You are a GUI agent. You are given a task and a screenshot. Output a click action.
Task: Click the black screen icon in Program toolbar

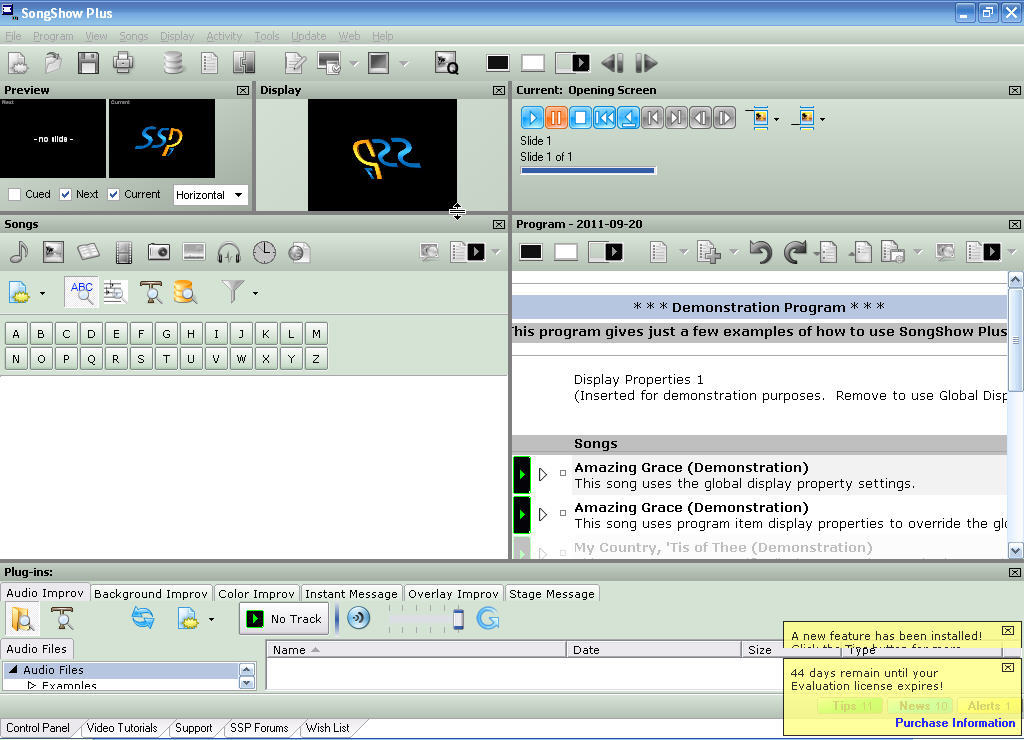click(x=531, y=252)
